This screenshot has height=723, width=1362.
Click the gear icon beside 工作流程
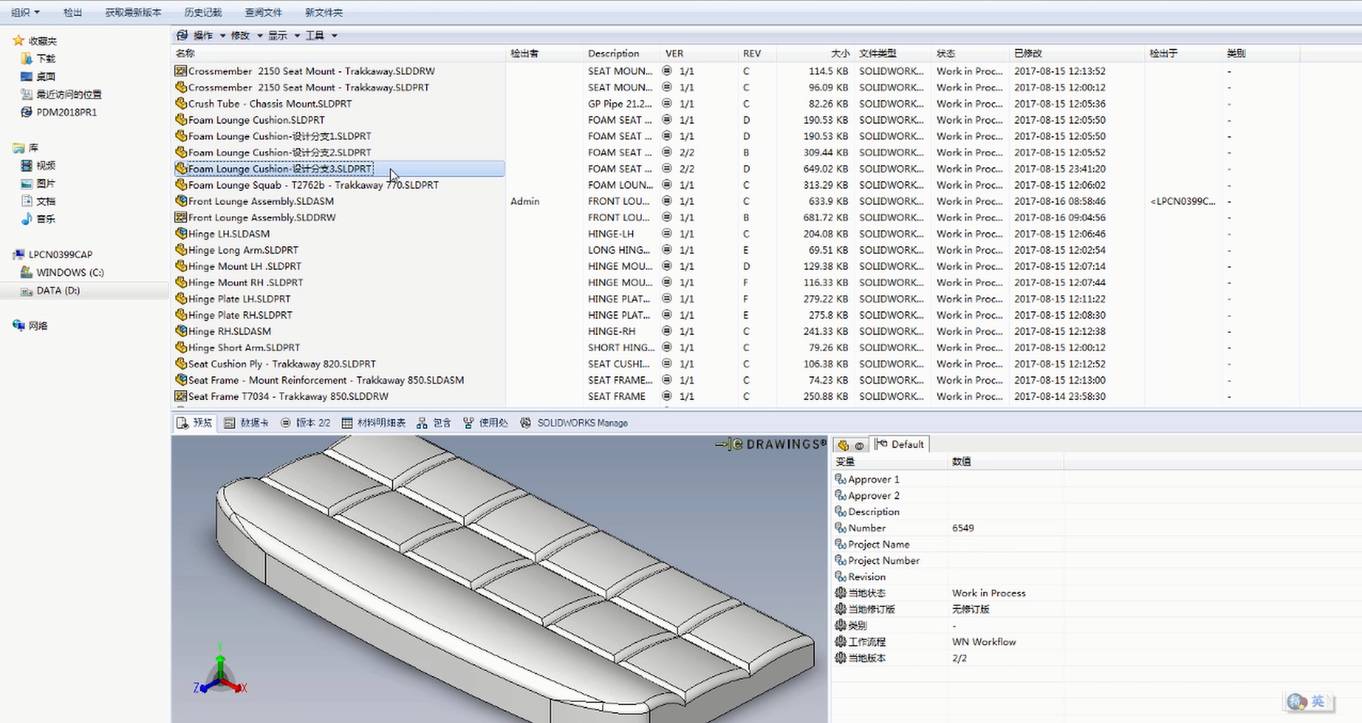[x=840, y=642]
